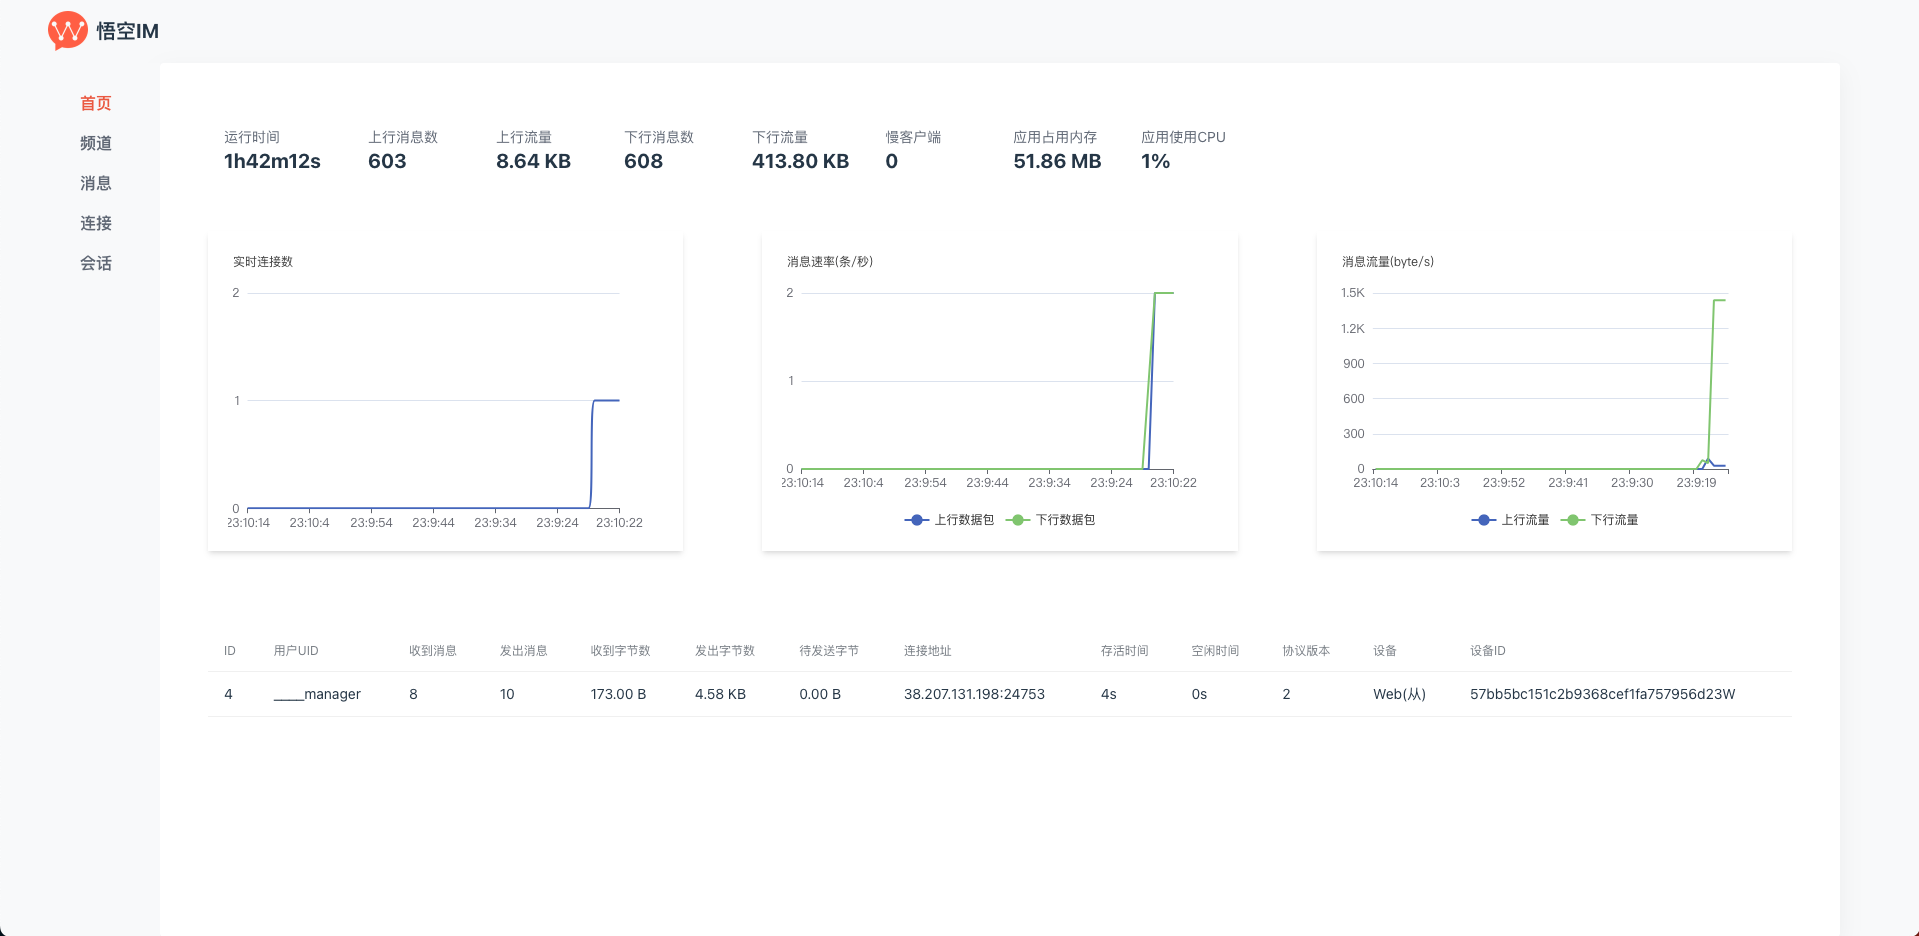Click the 应用占用内存 value 51.86 MB
This screenshot has width=1919, height=936.
1057,162
